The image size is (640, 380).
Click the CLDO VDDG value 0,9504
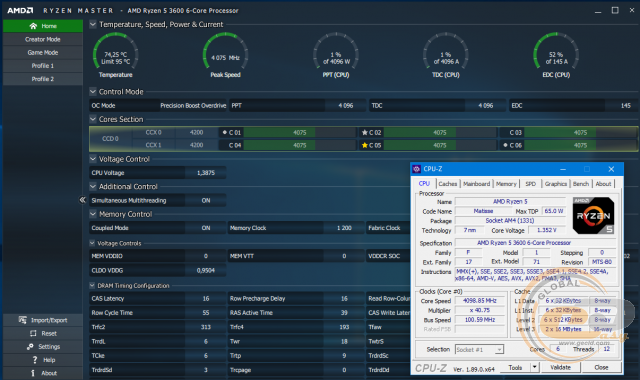click(x=206, y=270)
